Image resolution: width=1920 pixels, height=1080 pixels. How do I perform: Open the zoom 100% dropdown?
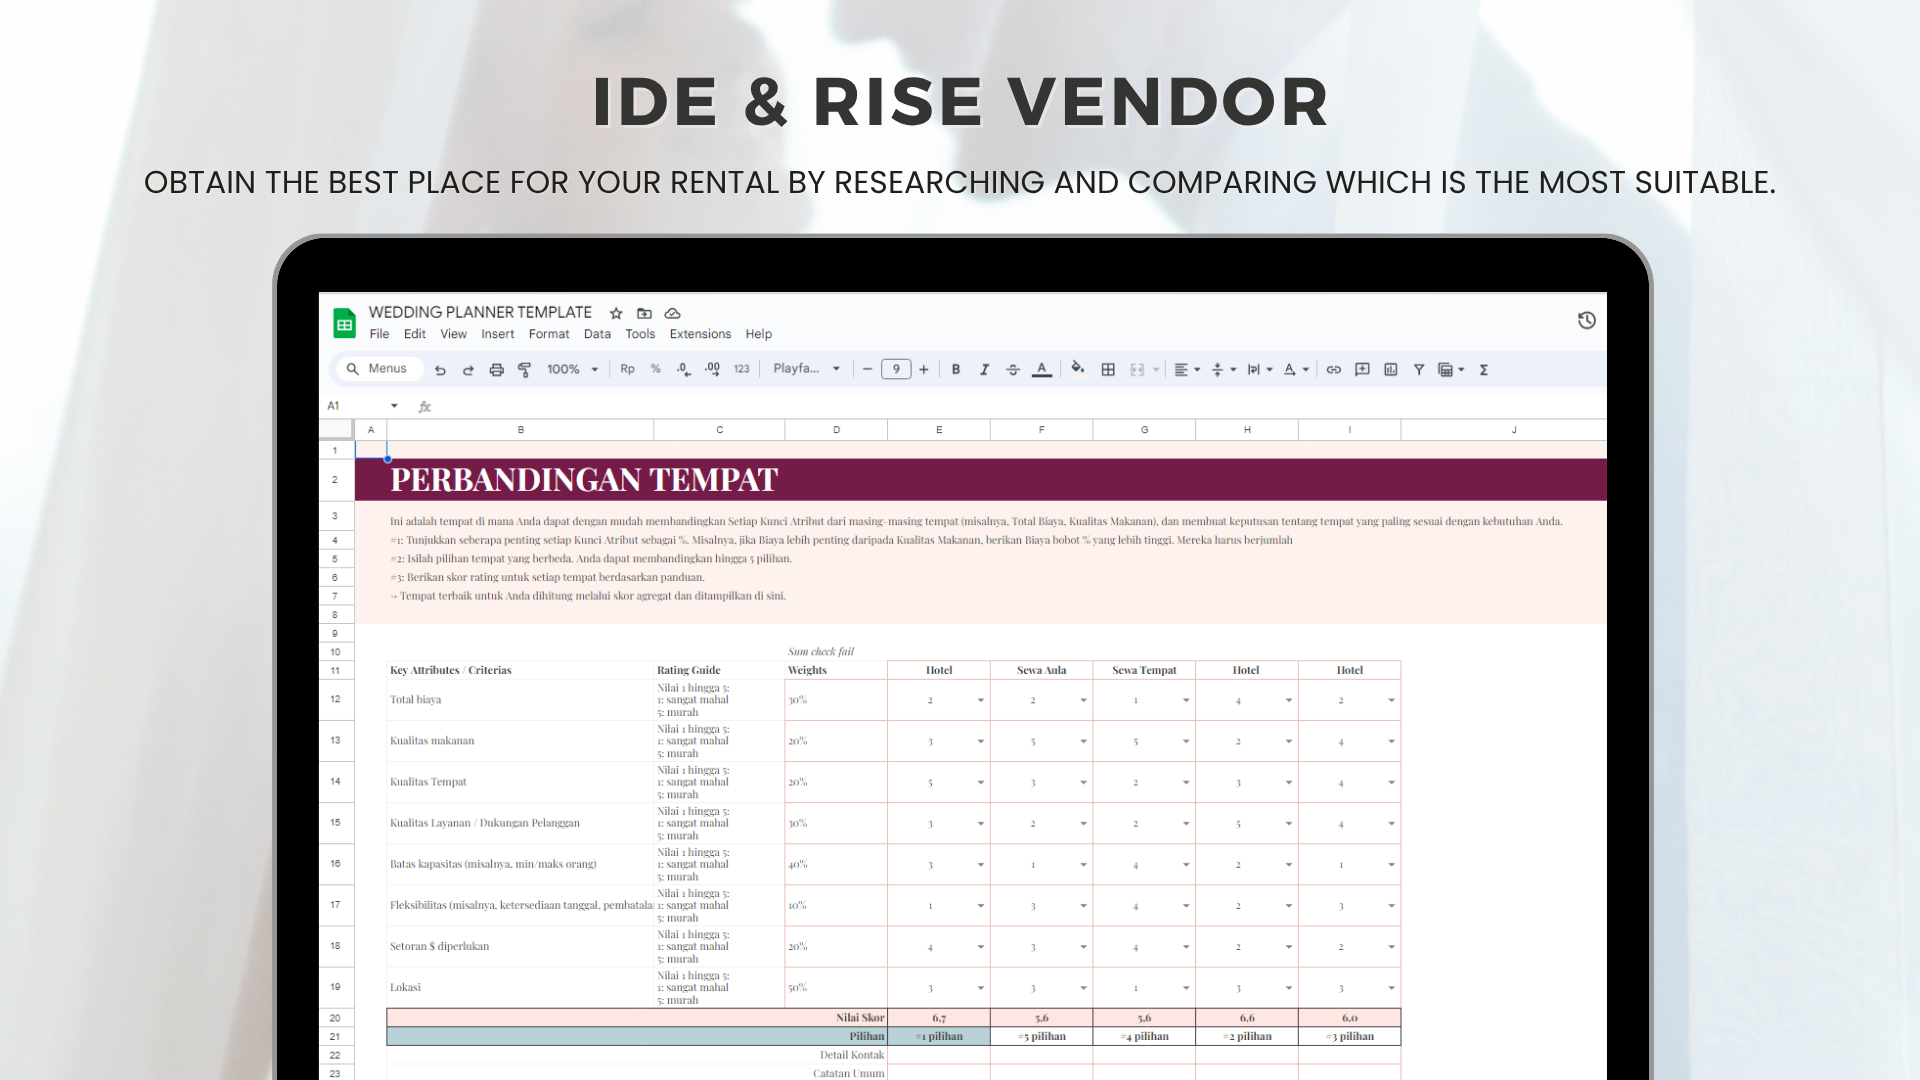(x=572, y=370)
